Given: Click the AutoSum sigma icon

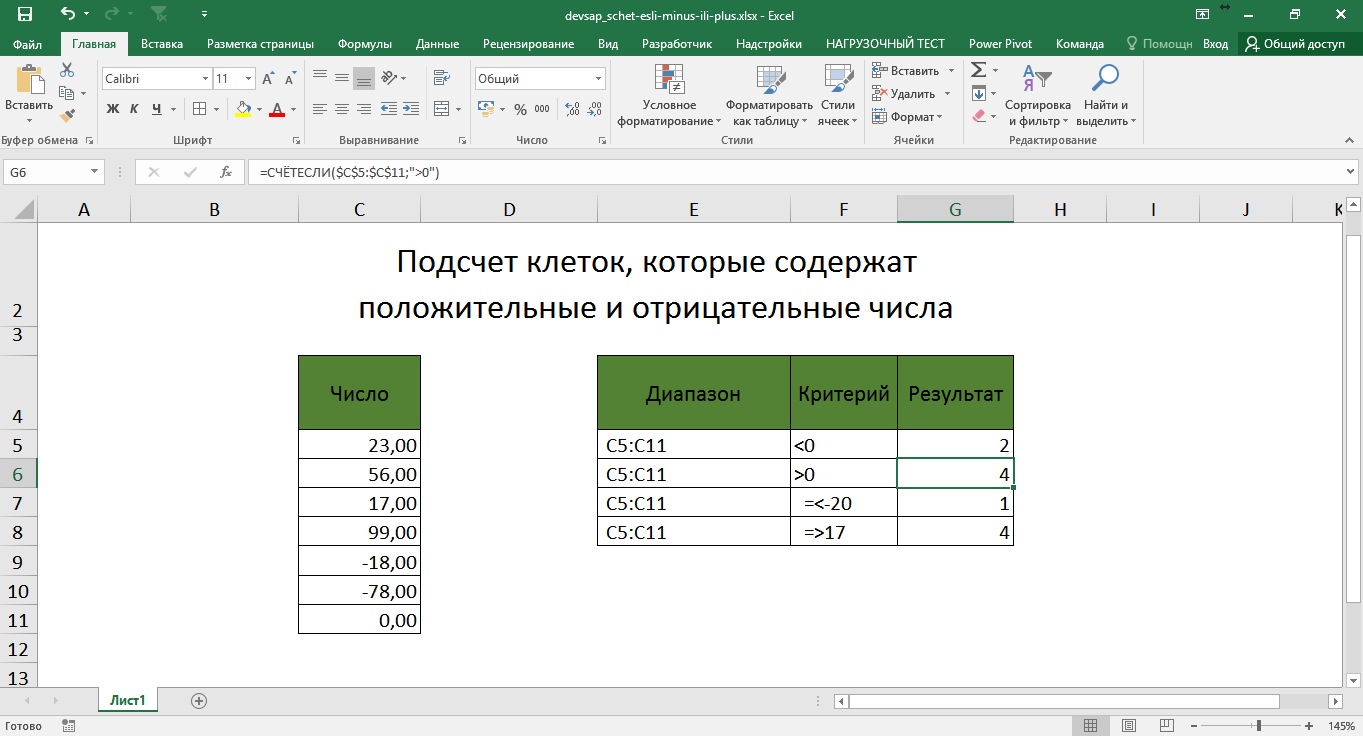Looking at the screenshot, I should coord(979,70).
